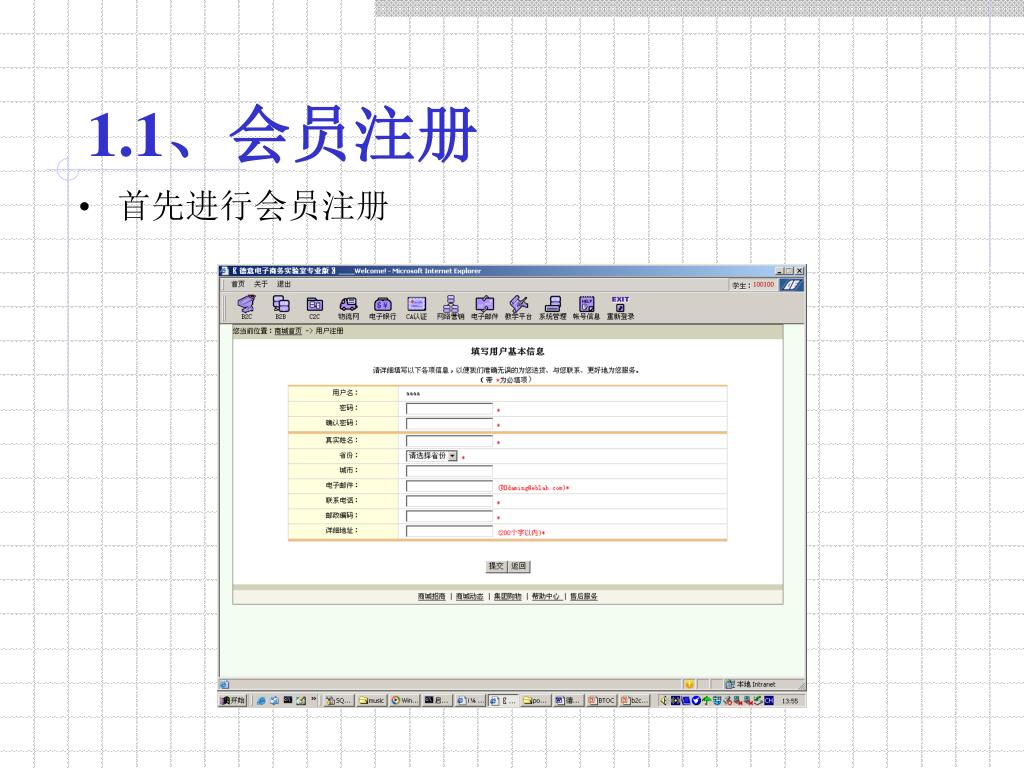Screen dimensions: 1024x768
Task: Click the 重新登录 EXIT icon
Action: click(620, 307)
